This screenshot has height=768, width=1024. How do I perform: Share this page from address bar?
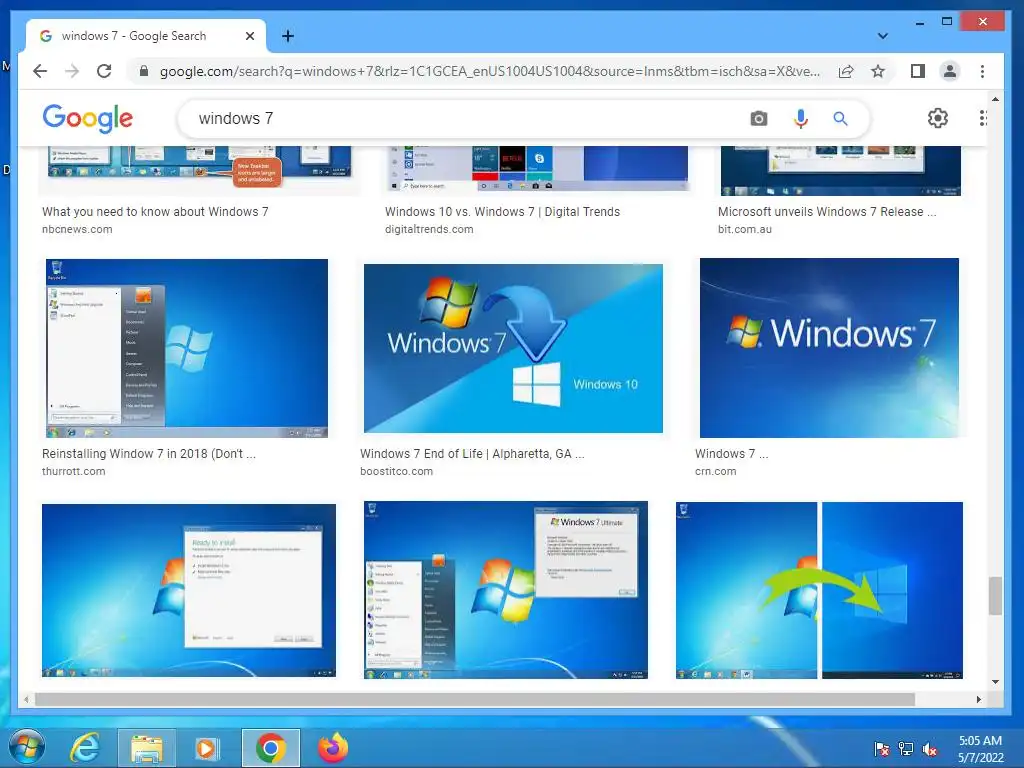click(846, 71)
